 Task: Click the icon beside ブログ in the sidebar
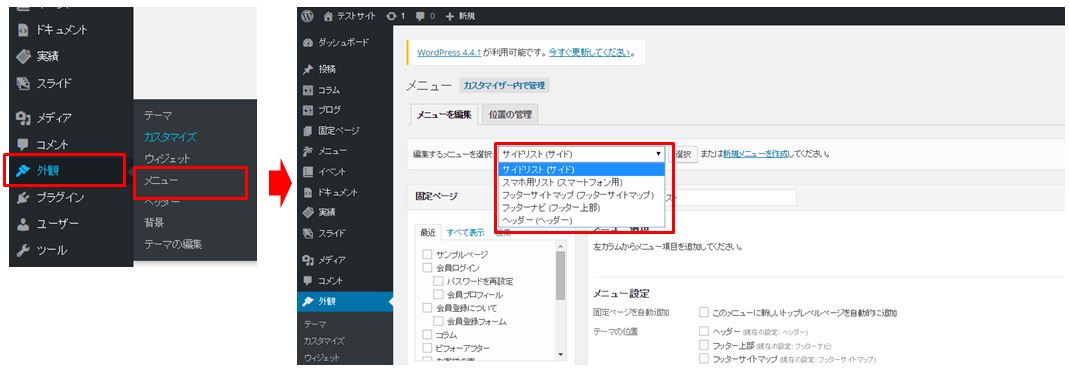pyautogui.click(x=308, y=110)
